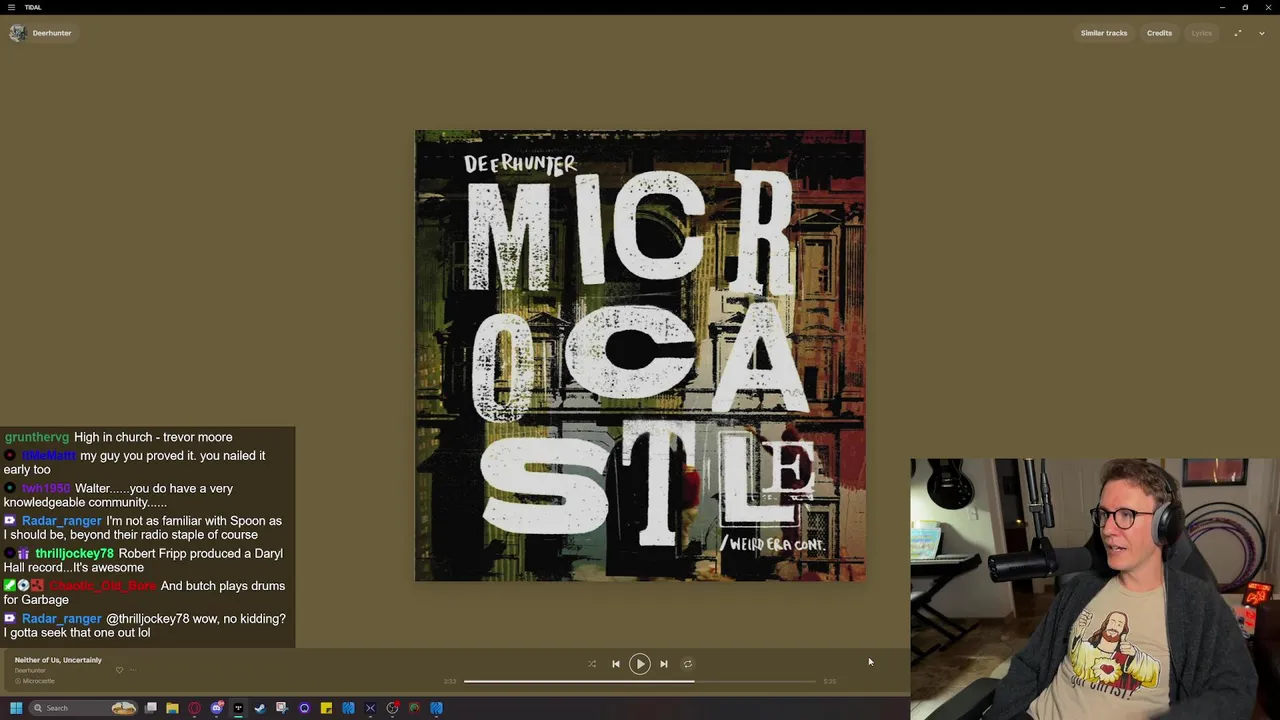
Task: Click the Radar_ranger username in chat about Spoon
Action: point(61,521)
